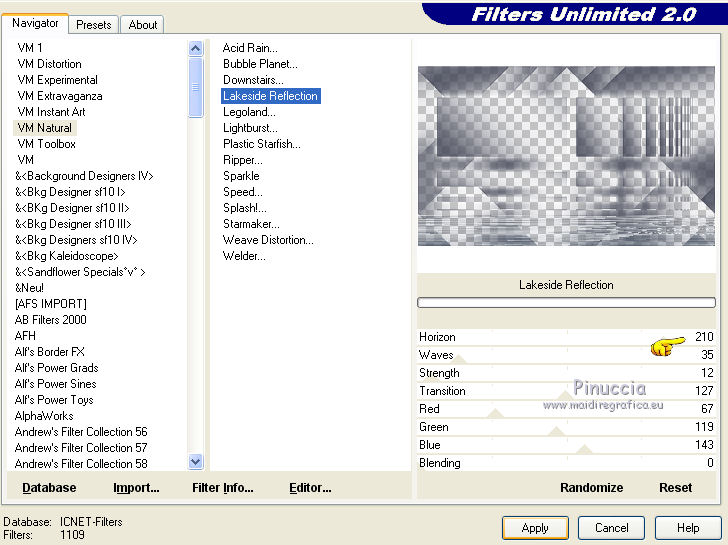Viewport: 728px width, 545px height.
Task: Select Bubble Planet filter
Action: point(260,64)
